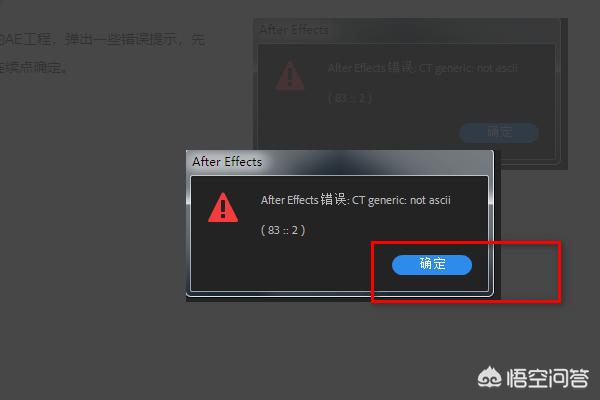Click the background dialog's dark content panel
Viewport: 600px width, 400px height.
[x=407, y=102]
